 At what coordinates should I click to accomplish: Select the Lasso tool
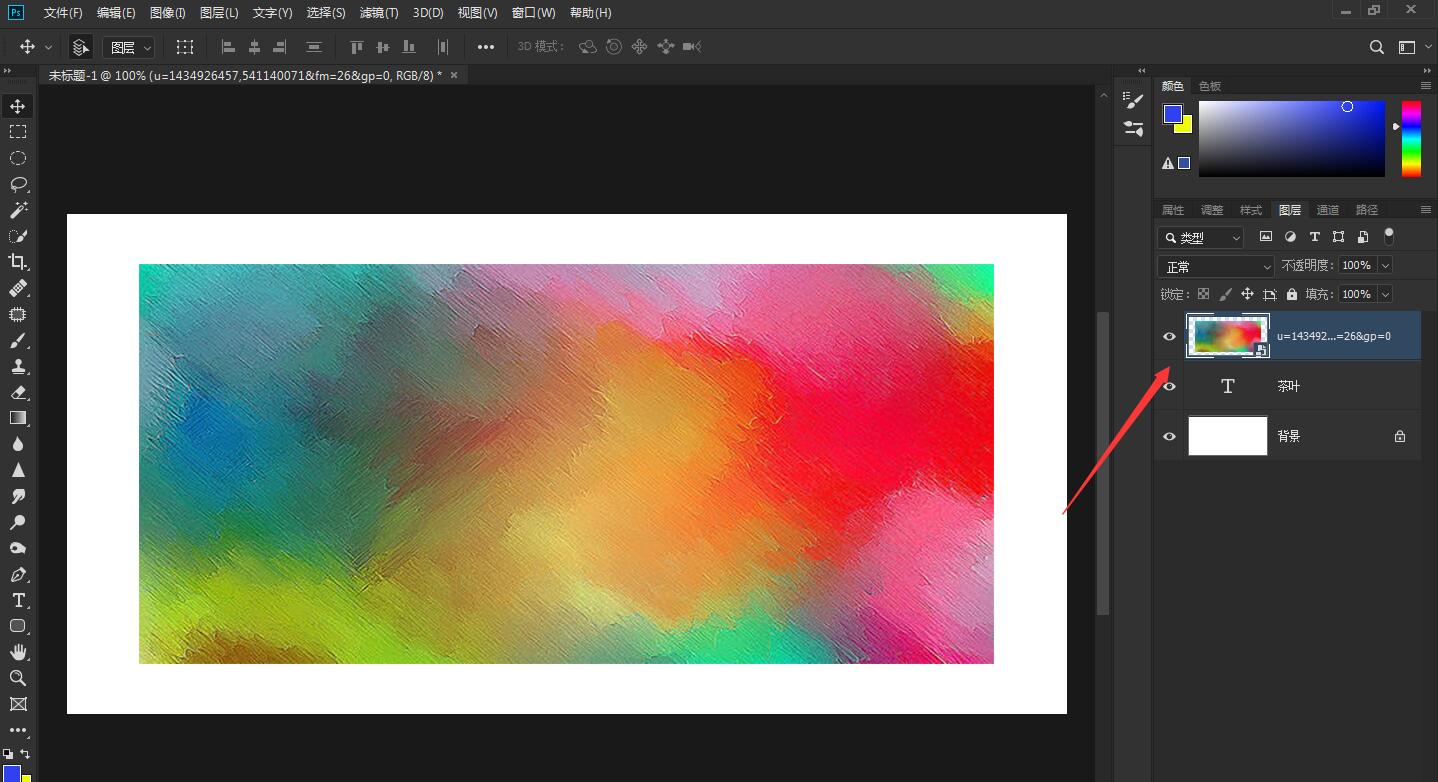(x=18, y=184)
